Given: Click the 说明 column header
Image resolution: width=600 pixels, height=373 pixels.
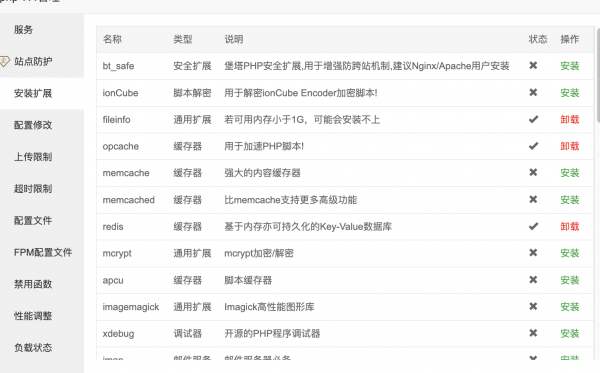Looking at the screenshot, I should 233,39.
